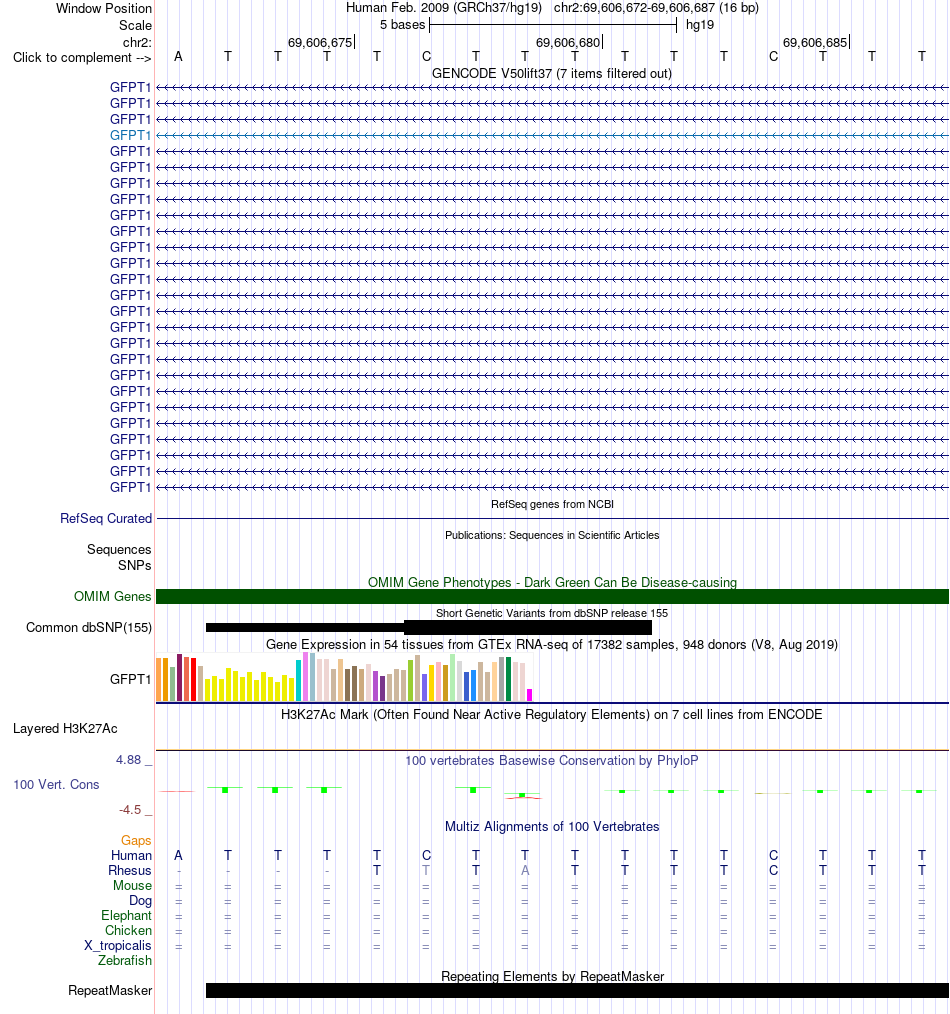Click the dark green OMIM Genes bar
Screen dimensions: 950x1014
(x=552, y=596)
